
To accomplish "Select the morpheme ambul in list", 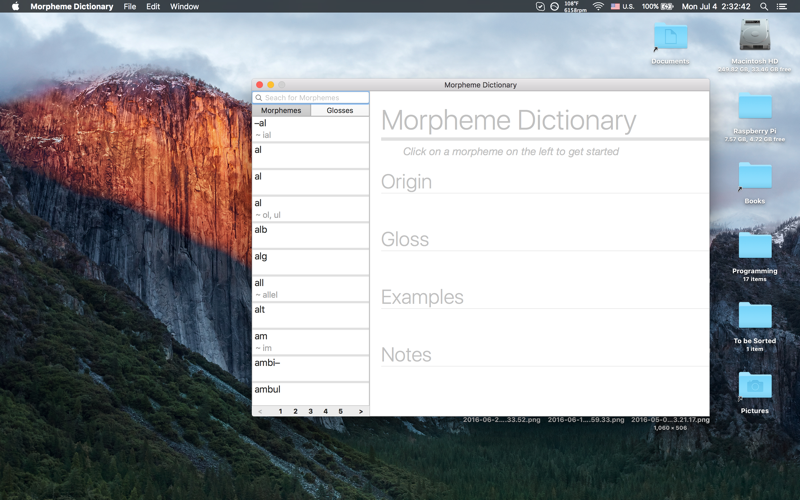I will pyautogui.click(x=310, y=394).
